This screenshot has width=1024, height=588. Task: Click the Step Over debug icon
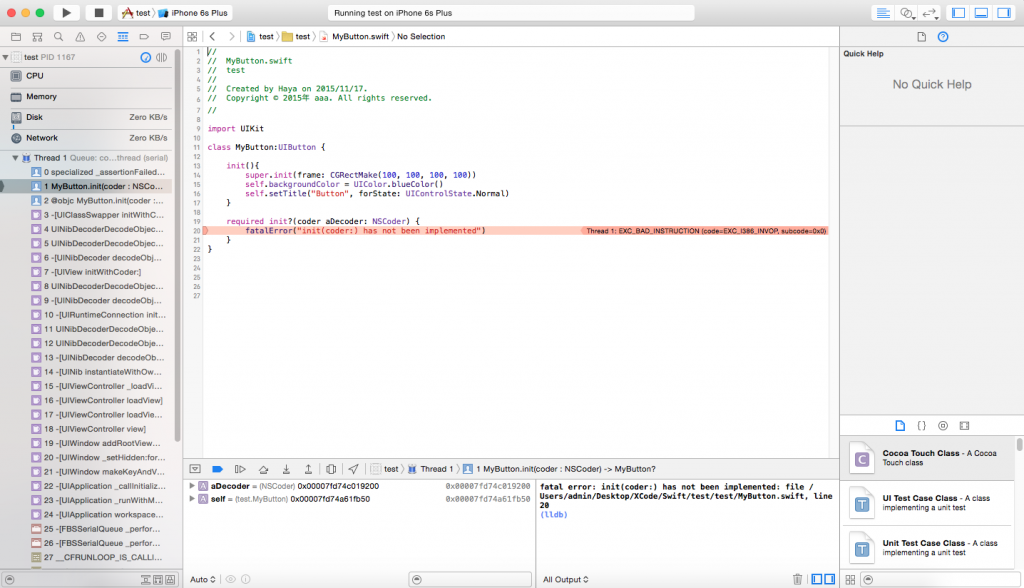pos(262,468)
